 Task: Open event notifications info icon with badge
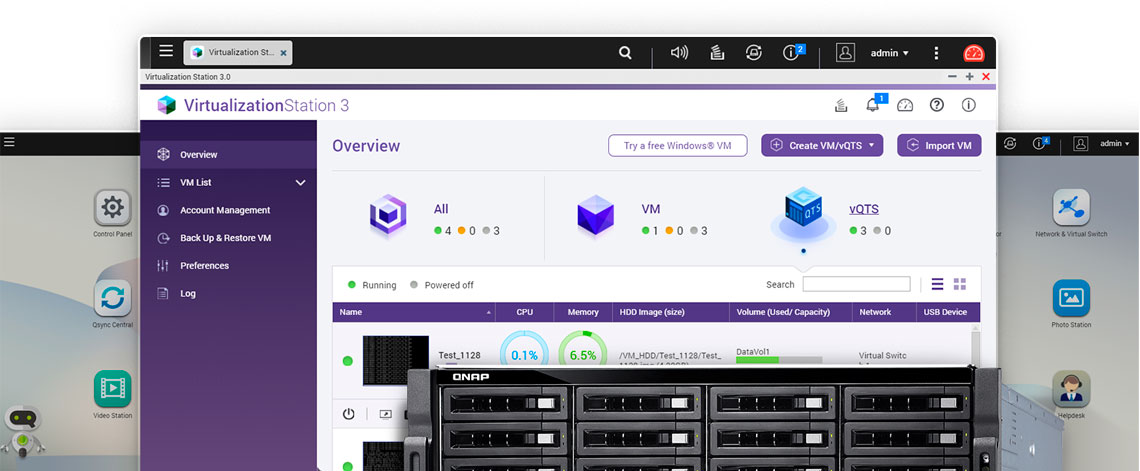(792, 52)
